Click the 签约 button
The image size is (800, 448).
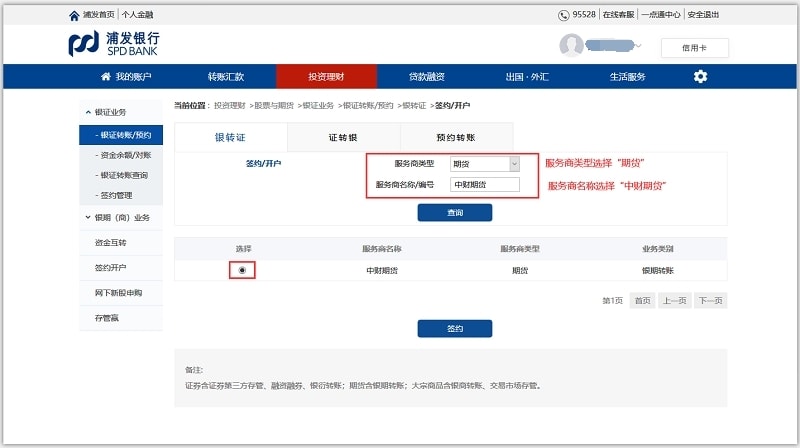point(454,328)
